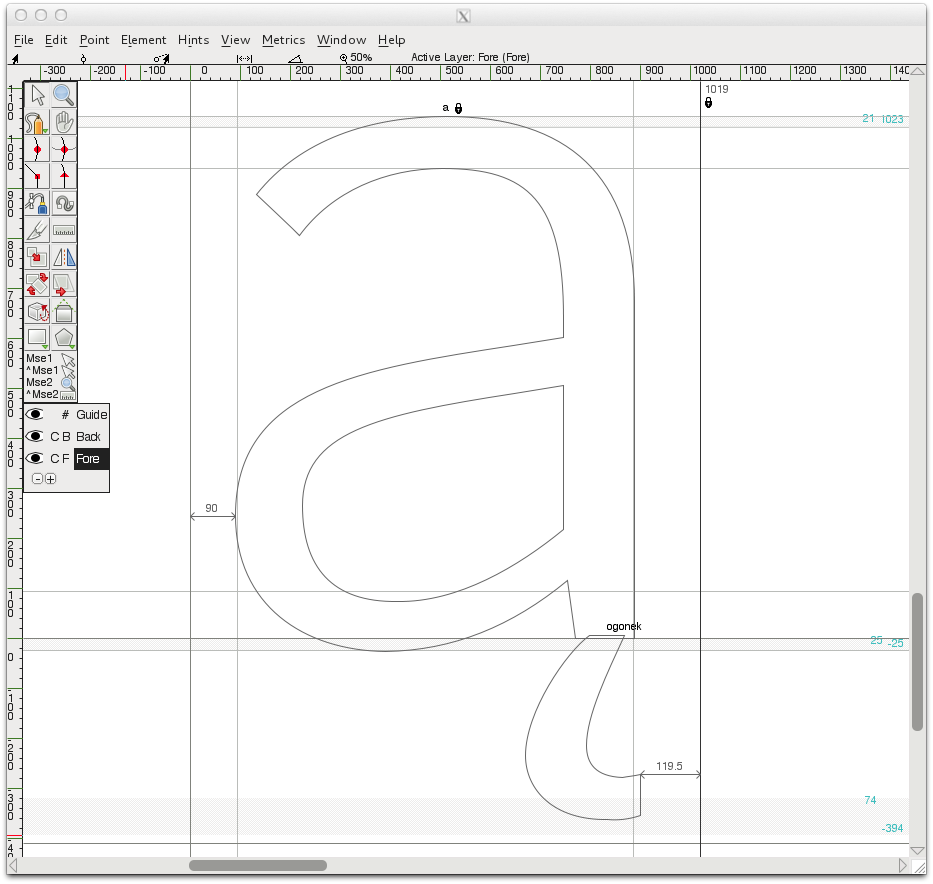Choose the Hand scroll tool
The height and width of the screenshot is (884, 933).
(64, 123)
